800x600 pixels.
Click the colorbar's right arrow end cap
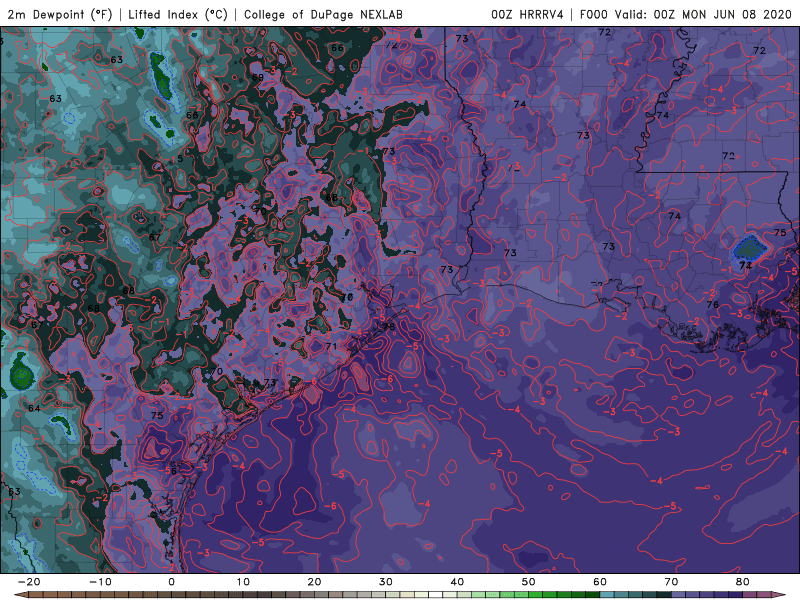[x=779, y=595]
